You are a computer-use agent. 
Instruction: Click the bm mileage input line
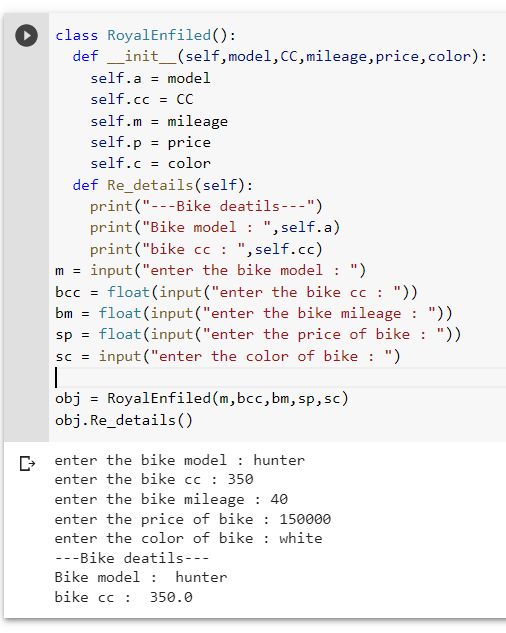point(254,313)
